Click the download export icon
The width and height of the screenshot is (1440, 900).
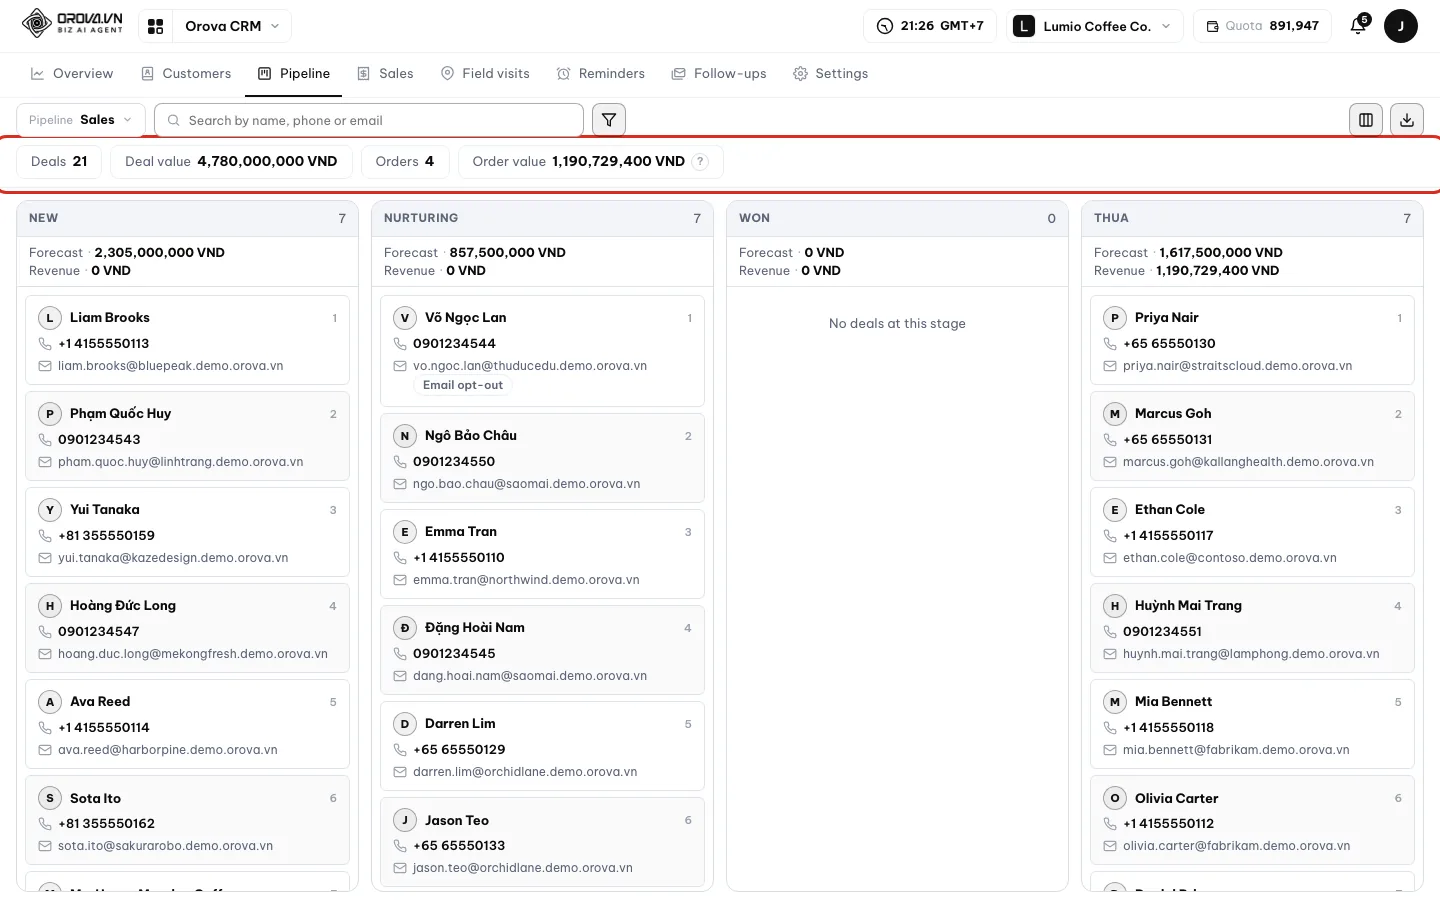coord(1407,120)
